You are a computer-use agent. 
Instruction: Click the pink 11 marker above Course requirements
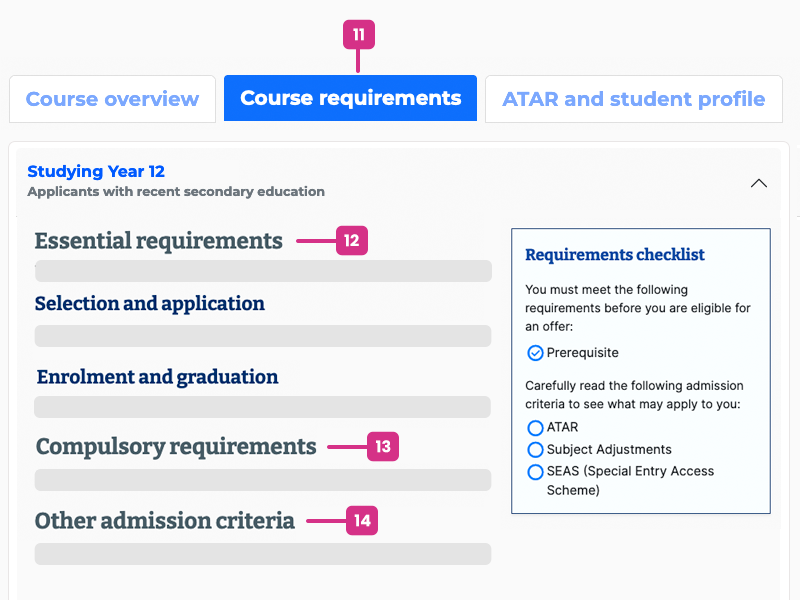358,33
